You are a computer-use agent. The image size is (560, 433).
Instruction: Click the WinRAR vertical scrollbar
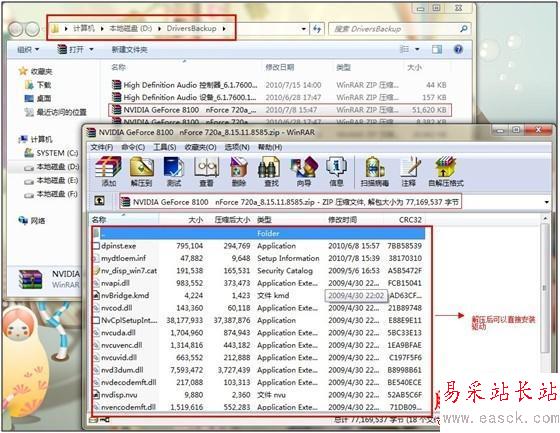[x=544, y=288]
